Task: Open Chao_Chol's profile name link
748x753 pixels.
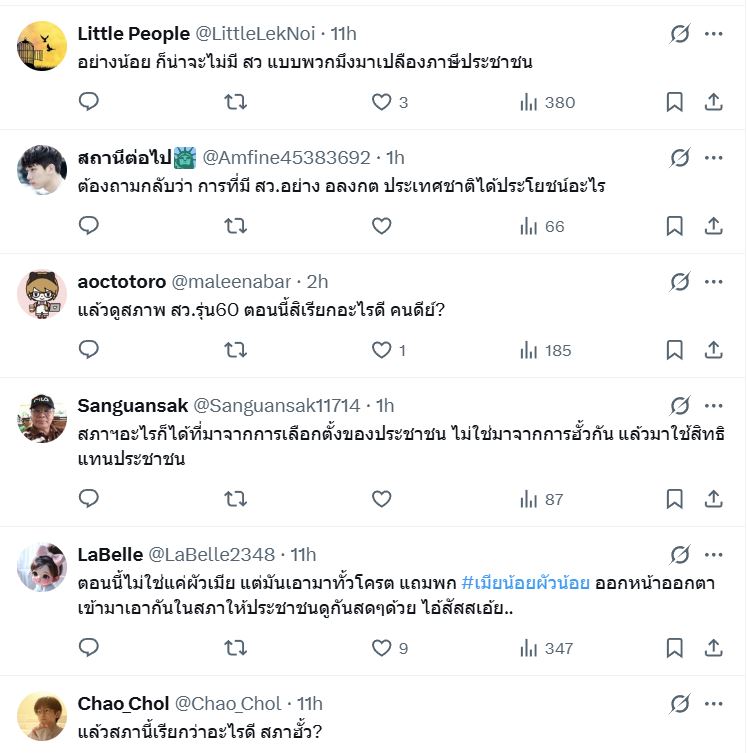Action: point(123,704)
